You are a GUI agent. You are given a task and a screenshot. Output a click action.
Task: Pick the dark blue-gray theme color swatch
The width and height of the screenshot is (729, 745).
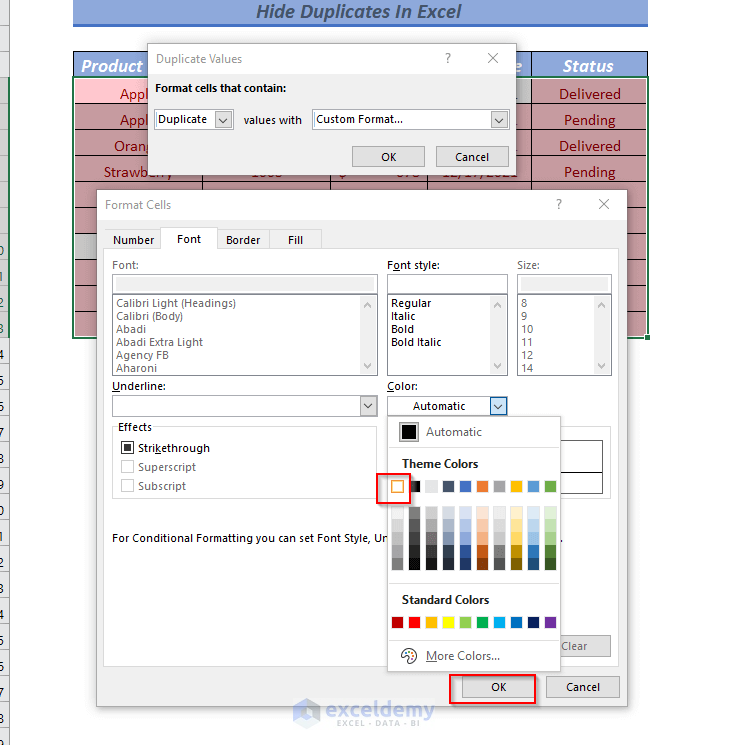click(x=449, y=487)
